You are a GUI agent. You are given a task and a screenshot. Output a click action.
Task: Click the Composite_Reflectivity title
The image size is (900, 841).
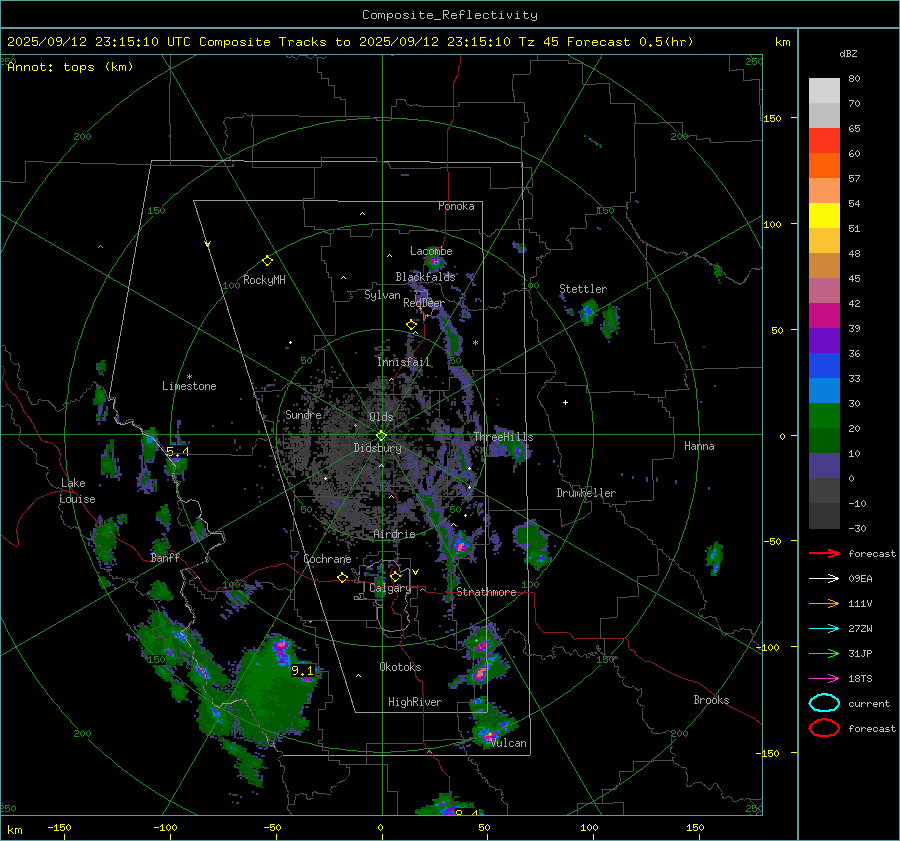450,15
